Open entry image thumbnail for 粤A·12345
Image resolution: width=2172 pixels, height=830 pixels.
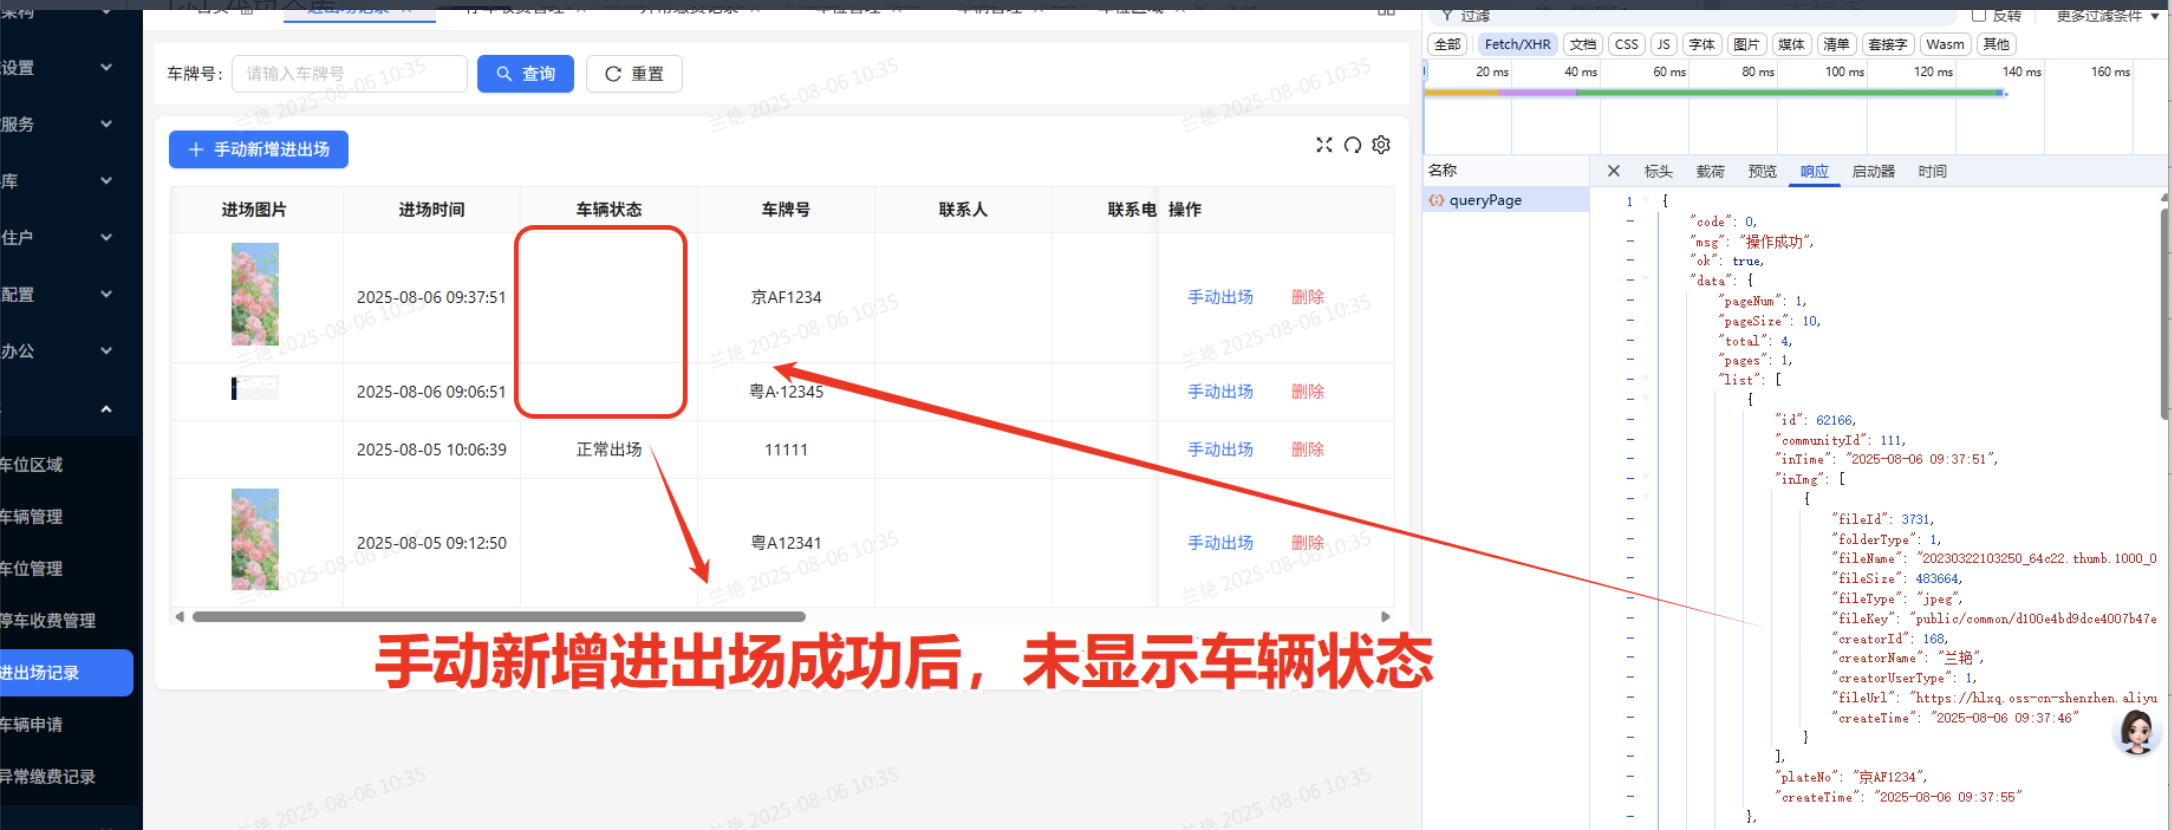point(255,388)
